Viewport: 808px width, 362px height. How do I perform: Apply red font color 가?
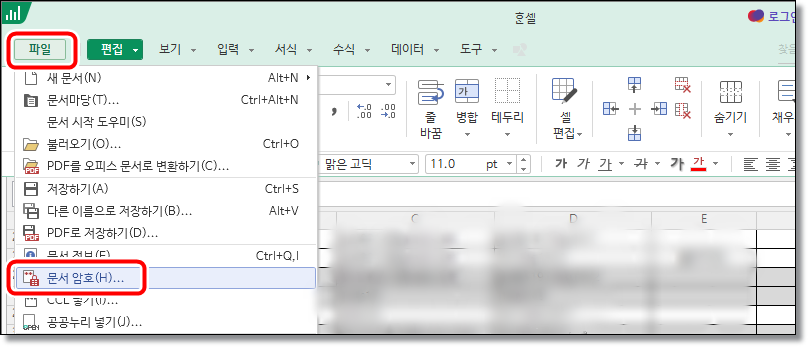pos(699,164)
